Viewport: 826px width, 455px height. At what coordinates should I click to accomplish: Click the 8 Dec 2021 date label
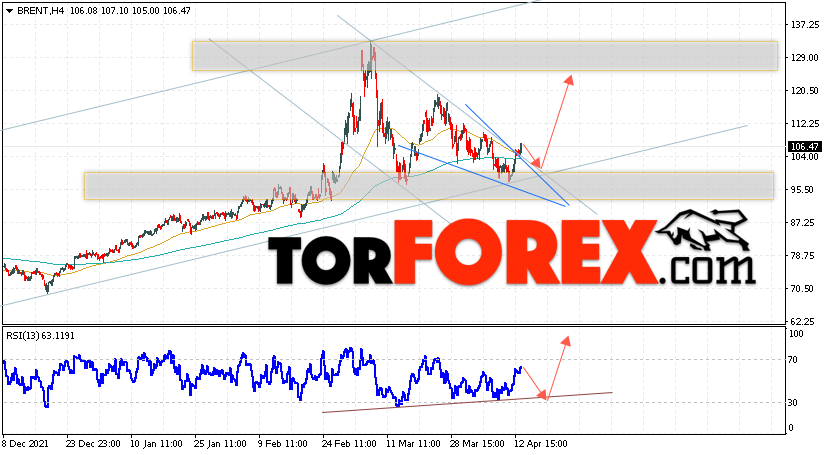pos(25,444)
